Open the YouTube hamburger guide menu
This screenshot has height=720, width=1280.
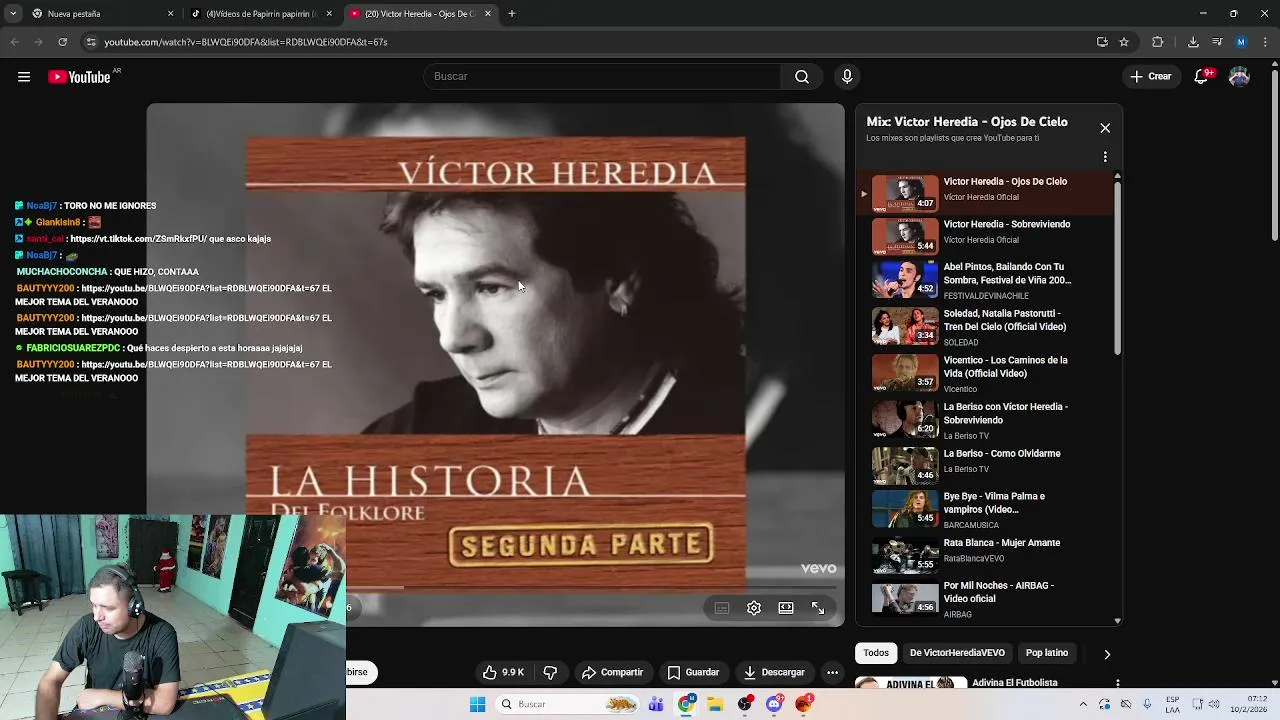click(24, 77)
